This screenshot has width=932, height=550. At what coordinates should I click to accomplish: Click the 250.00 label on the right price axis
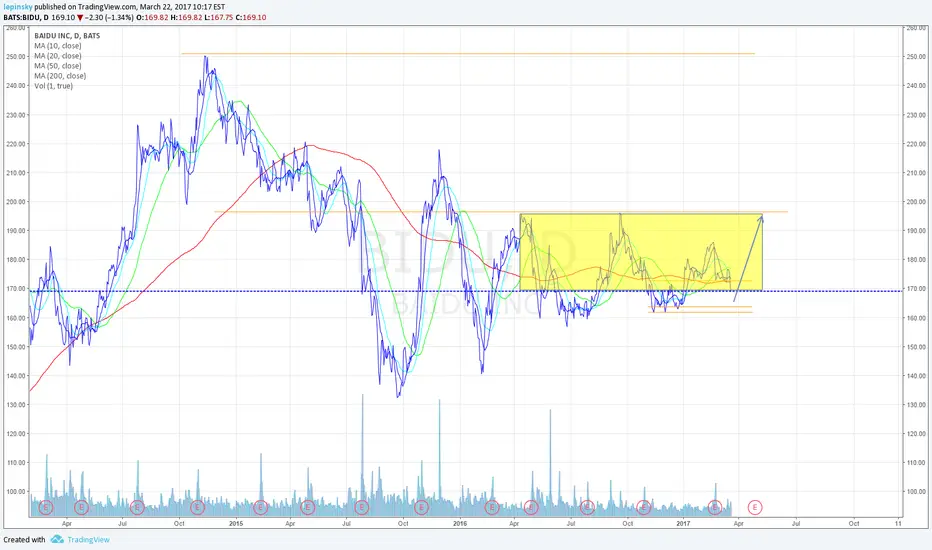click(916, 56)
